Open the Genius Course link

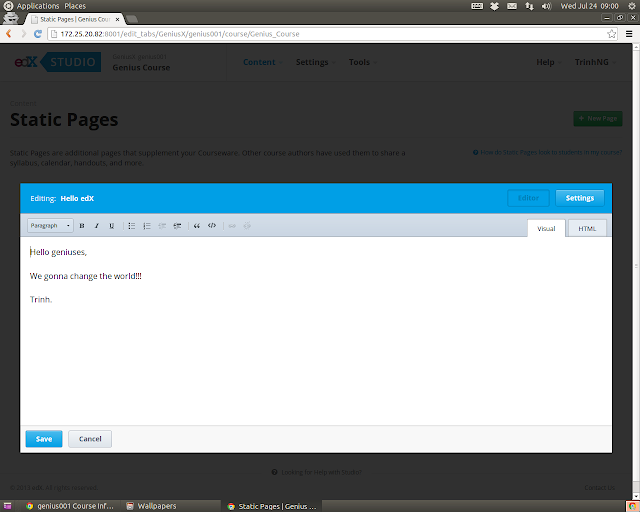point(141,68)
